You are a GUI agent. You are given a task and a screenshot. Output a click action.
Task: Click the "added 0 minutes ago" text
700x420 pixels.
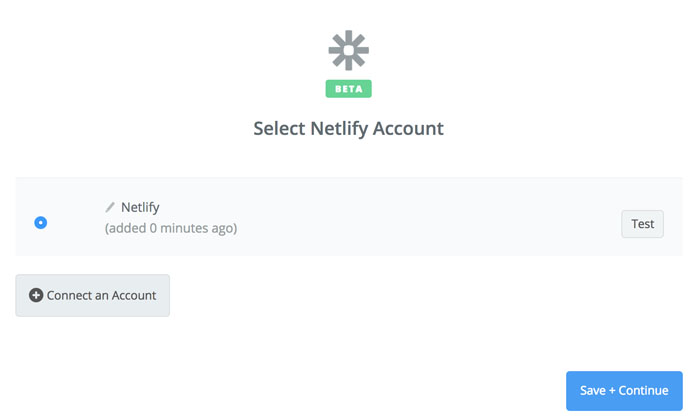pyautogui.click(x=170, y=228)
